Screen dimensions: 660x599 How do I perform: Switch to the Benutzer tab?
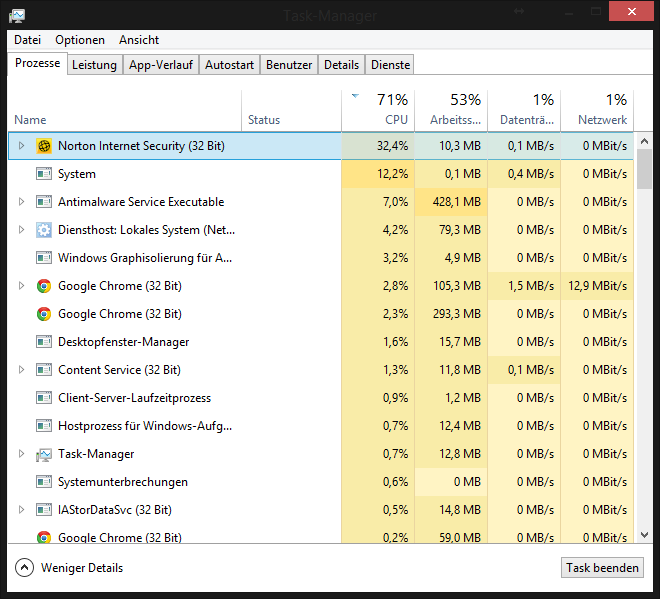click(x=289, y=65)
